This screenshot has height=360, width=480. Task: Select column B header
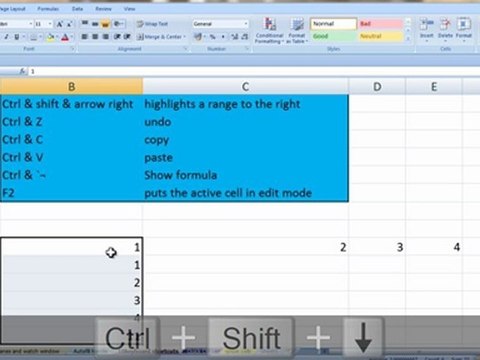[71, 87]
